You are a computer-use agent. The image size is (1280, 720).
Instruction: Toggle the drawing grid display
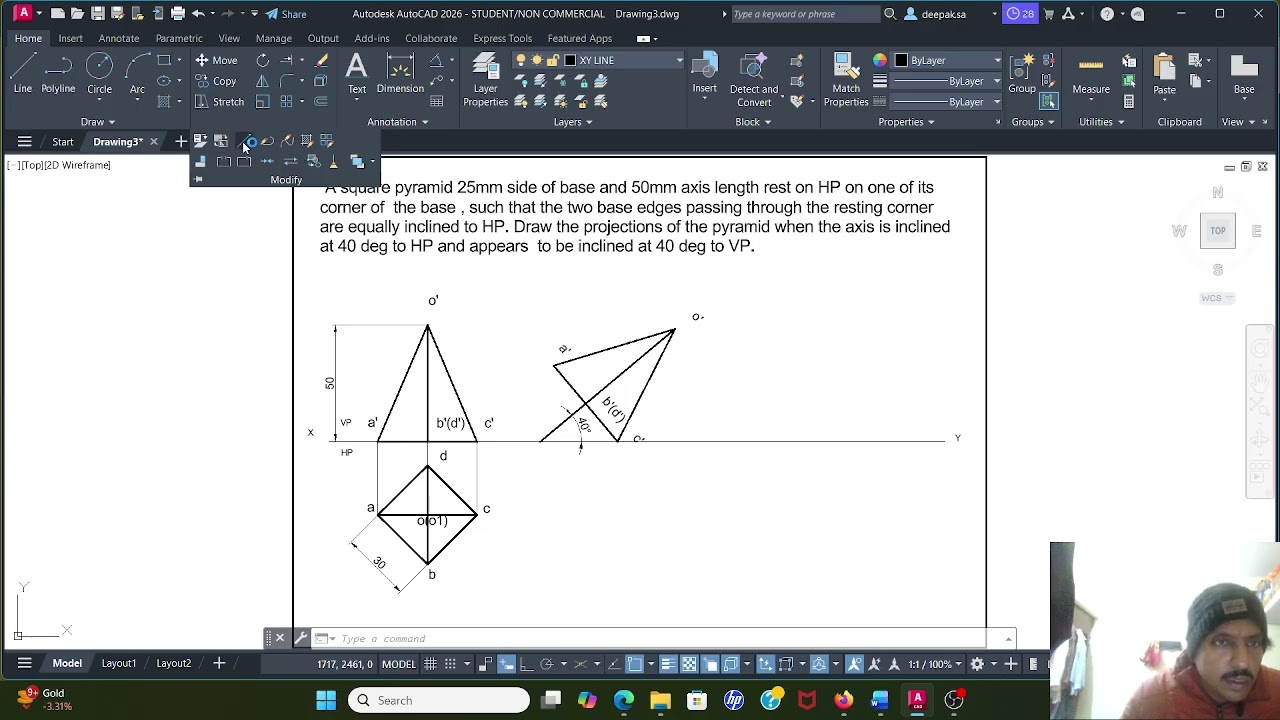430,664
